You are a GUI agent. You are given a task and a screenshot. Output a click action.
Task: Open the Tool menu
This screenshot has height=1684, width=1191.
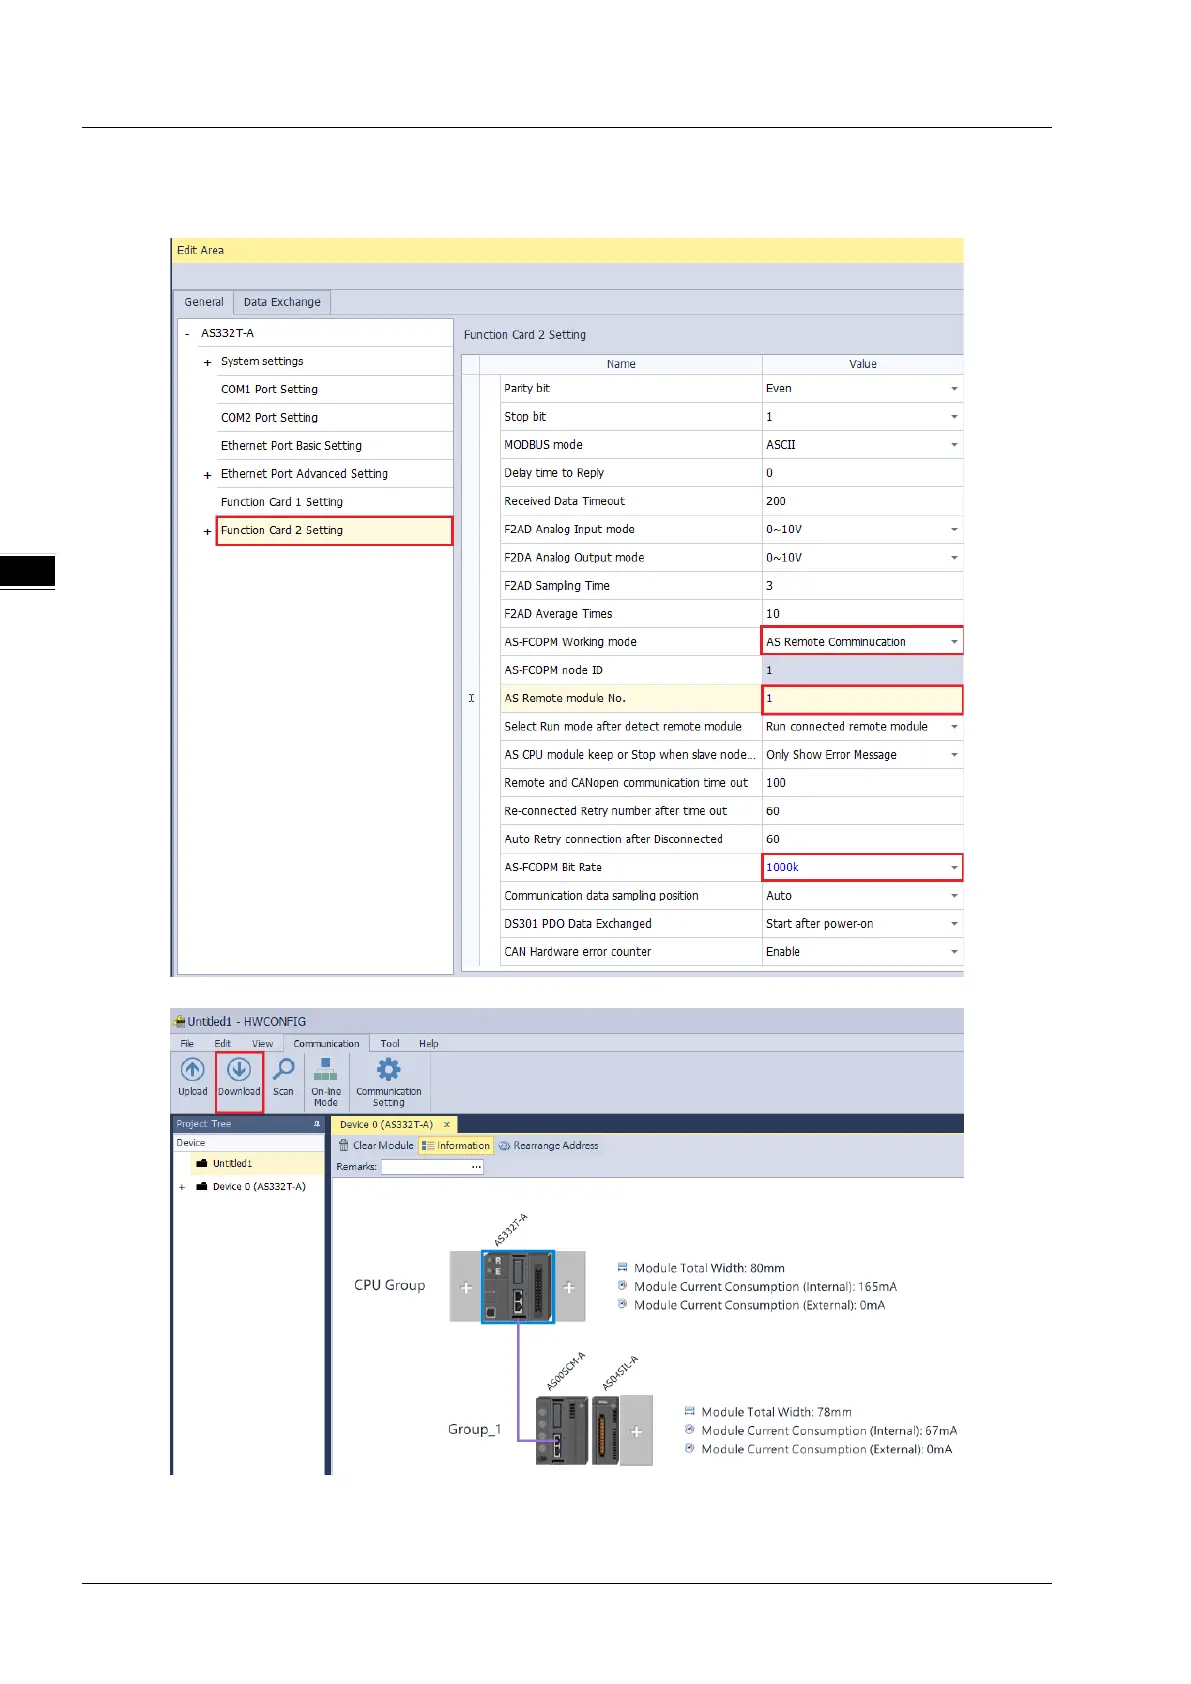click(x=390, y=1043)
